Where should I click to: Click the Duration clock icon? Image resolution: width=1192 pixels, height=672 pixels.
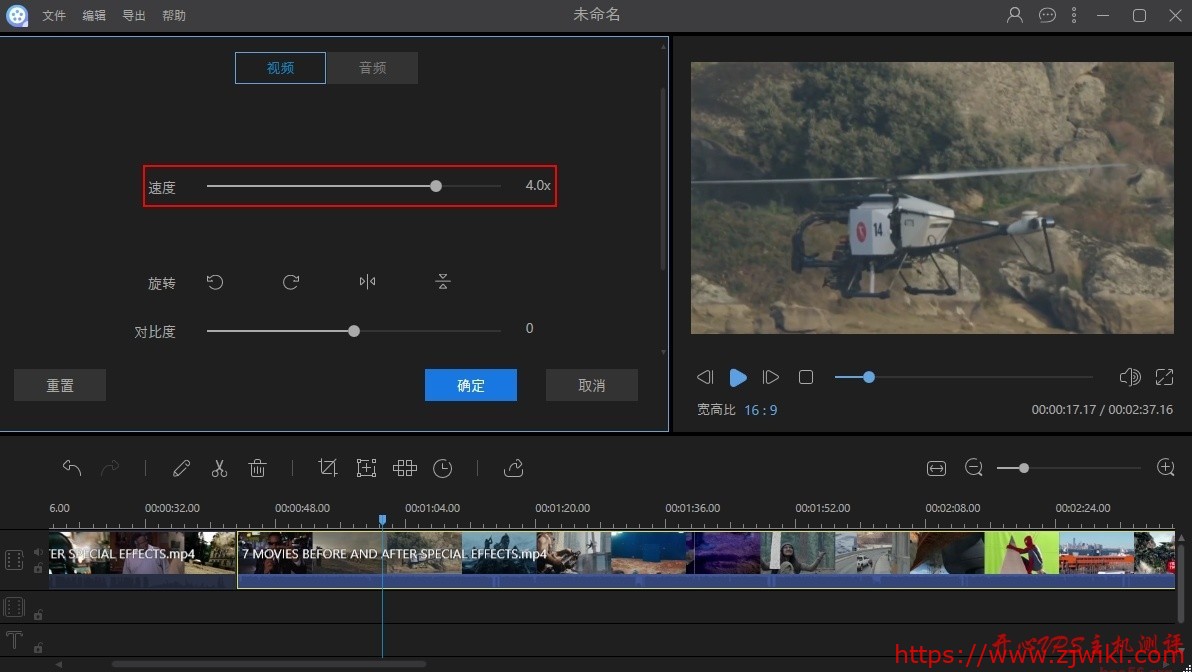tap(442, 467)
